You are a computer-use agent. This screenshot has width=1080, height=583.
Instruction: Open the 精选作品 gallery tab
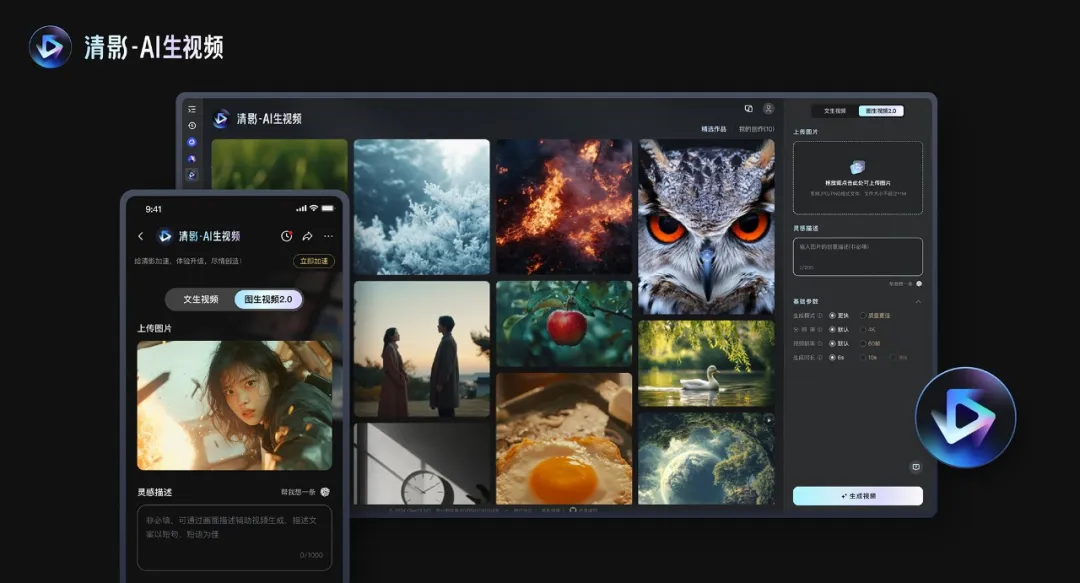pos(712,129)
